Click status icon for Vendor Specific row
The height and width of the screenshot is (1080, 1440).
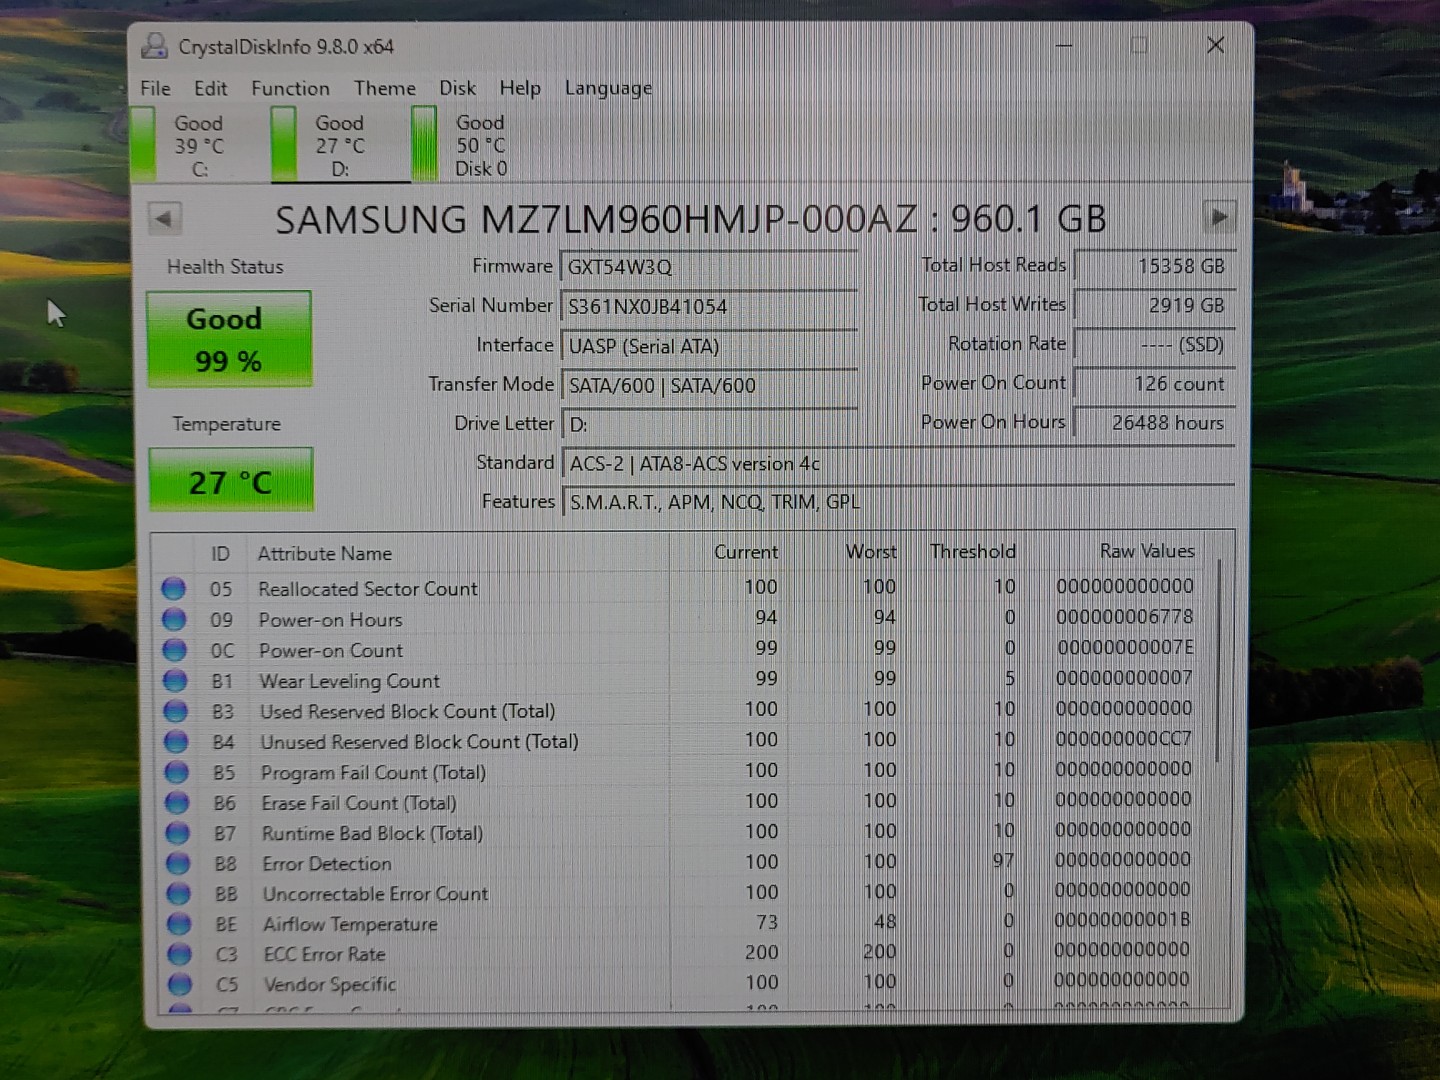click(x=180, y=984)
